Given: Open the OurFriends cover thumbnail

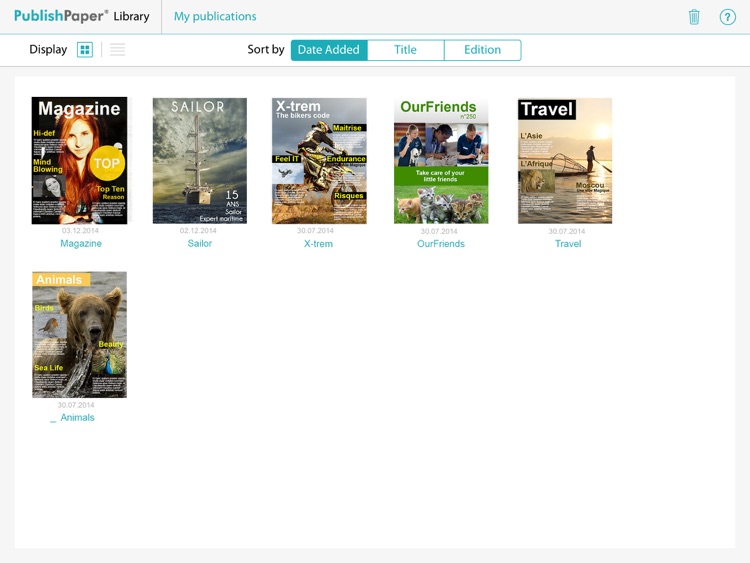Looking at the screenshot, I should point(441,161).
